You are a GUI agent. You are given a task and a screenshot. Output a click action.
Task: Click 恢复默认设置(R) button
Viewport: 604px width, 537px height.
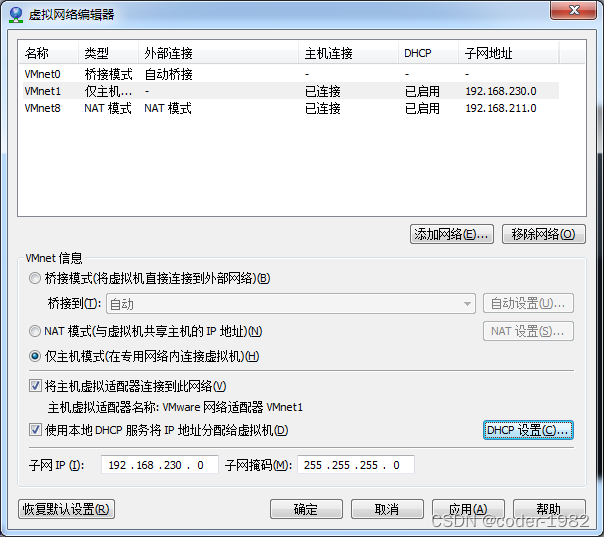coord(66,509)
